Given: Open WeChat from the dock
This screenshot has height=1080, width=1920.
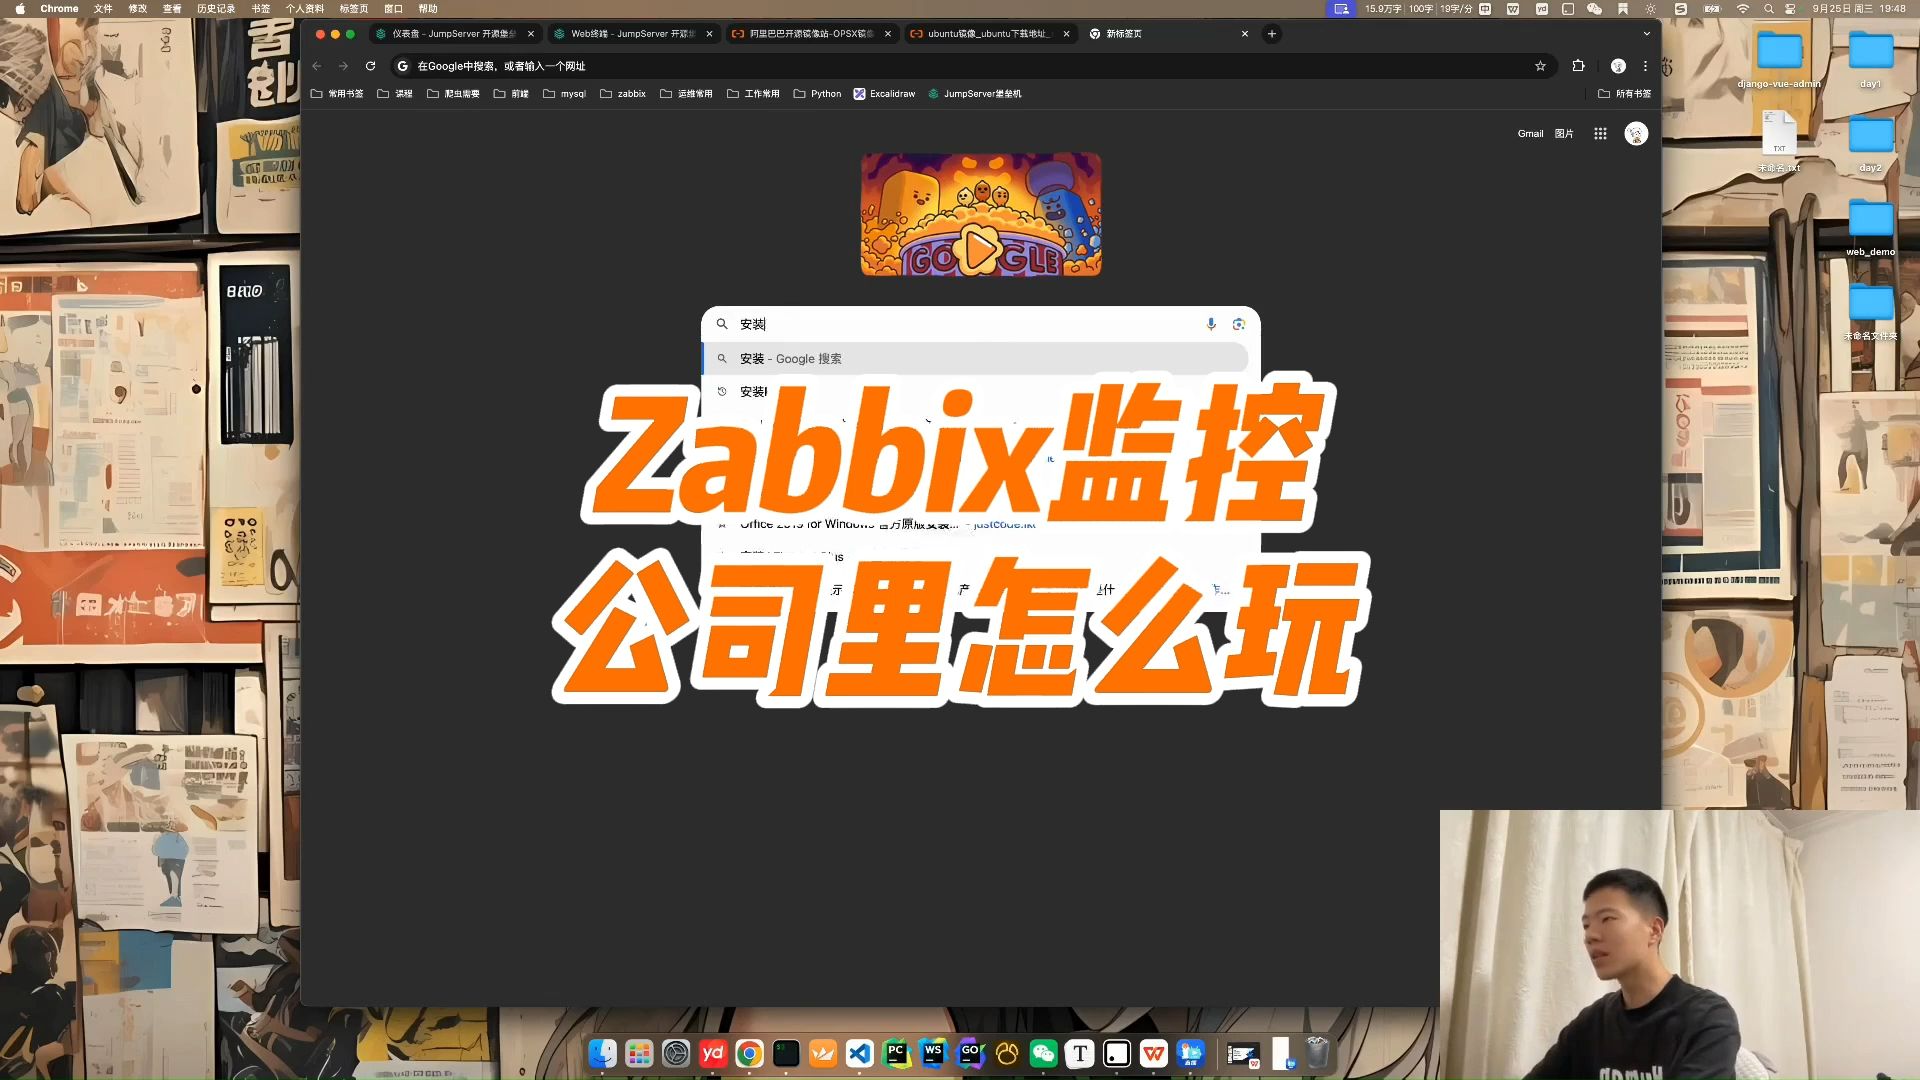Looking at the screenshot, I should [x=1043, y=1053].
